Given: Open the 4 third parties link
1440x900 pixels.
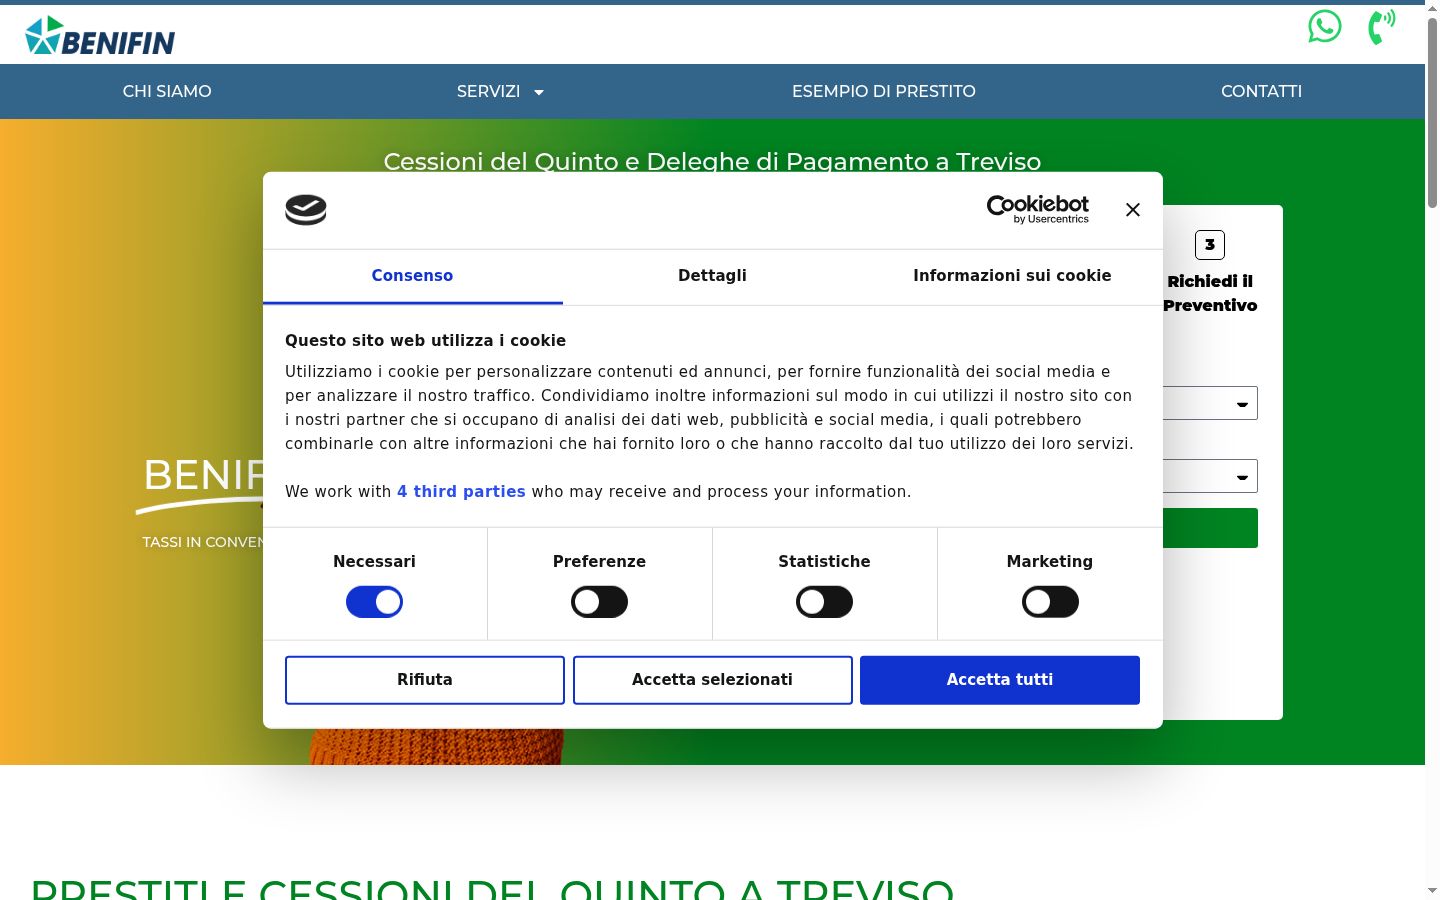Looking at the screenshot, I should point(461,492).
